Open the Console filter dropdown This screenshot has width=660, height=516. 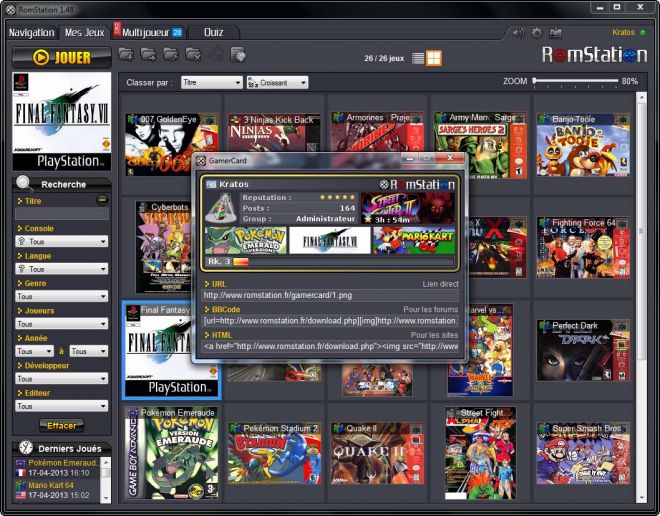(61, 242)
